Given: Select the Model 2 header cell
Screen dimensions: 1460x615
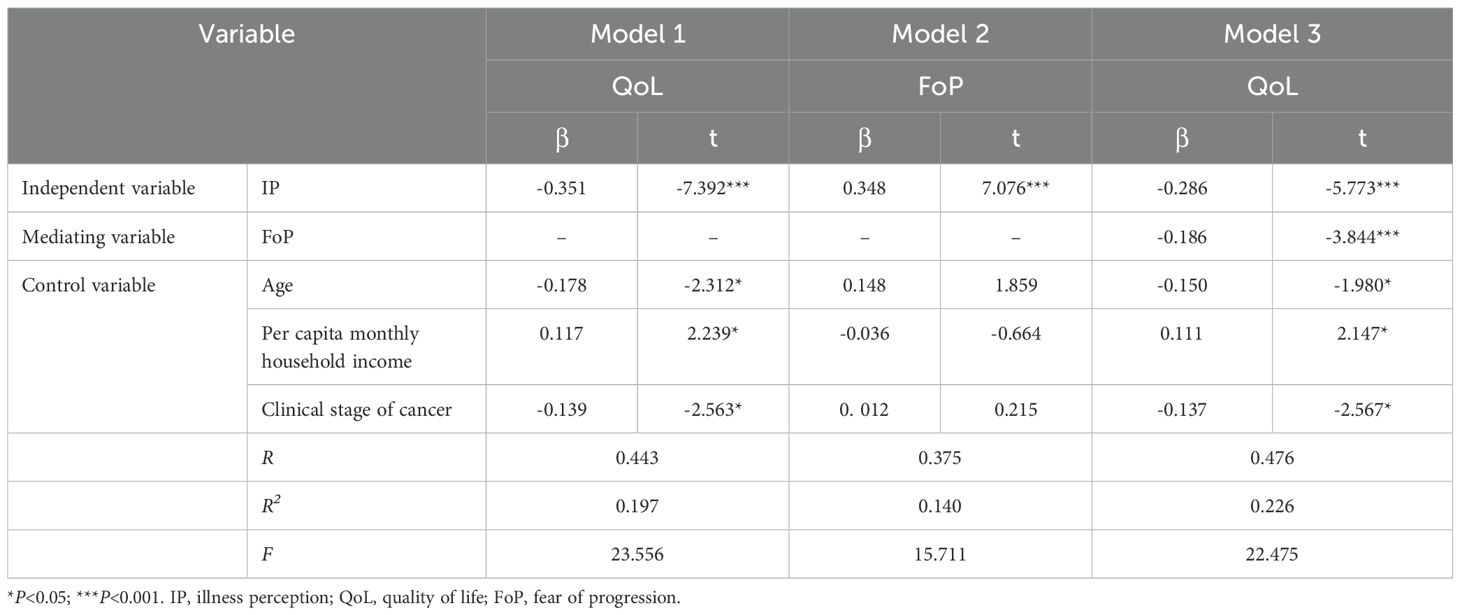Looking at the screenshot, I should (940, 34).
